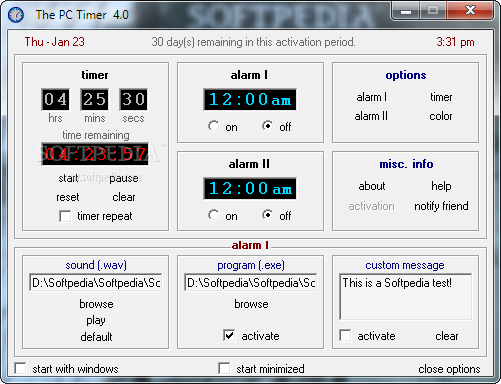Pause the timer
Image resolution: width=501 pixels, height=384 pixels.
(124, 178)
